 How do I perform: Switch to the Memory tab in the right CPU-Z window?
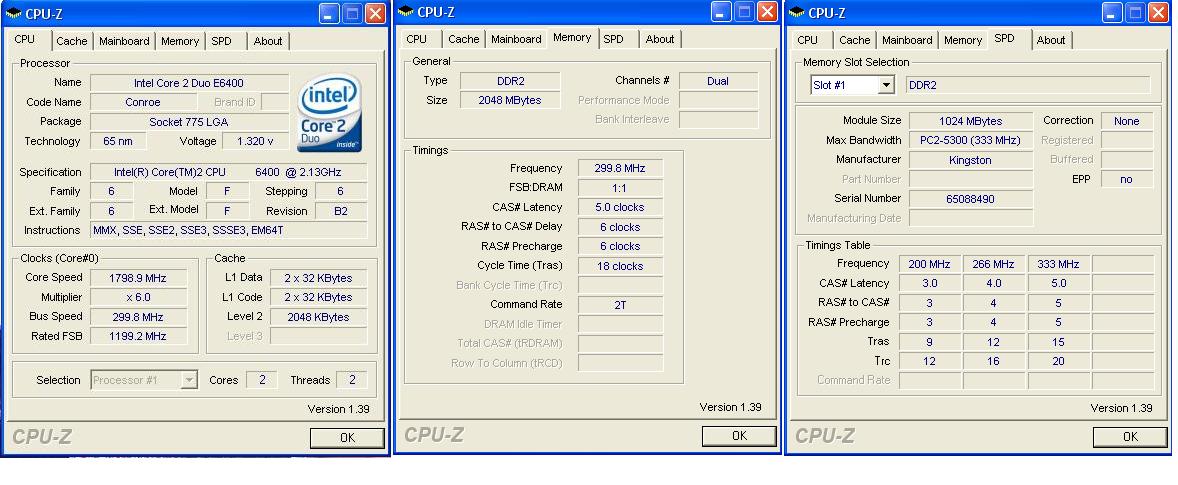click(963, 40)
